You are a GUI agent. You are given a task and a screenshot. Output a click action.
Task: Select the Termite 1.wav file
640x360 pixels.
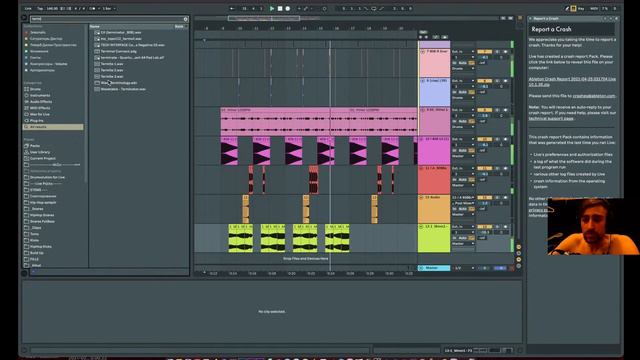coord(112,64)
